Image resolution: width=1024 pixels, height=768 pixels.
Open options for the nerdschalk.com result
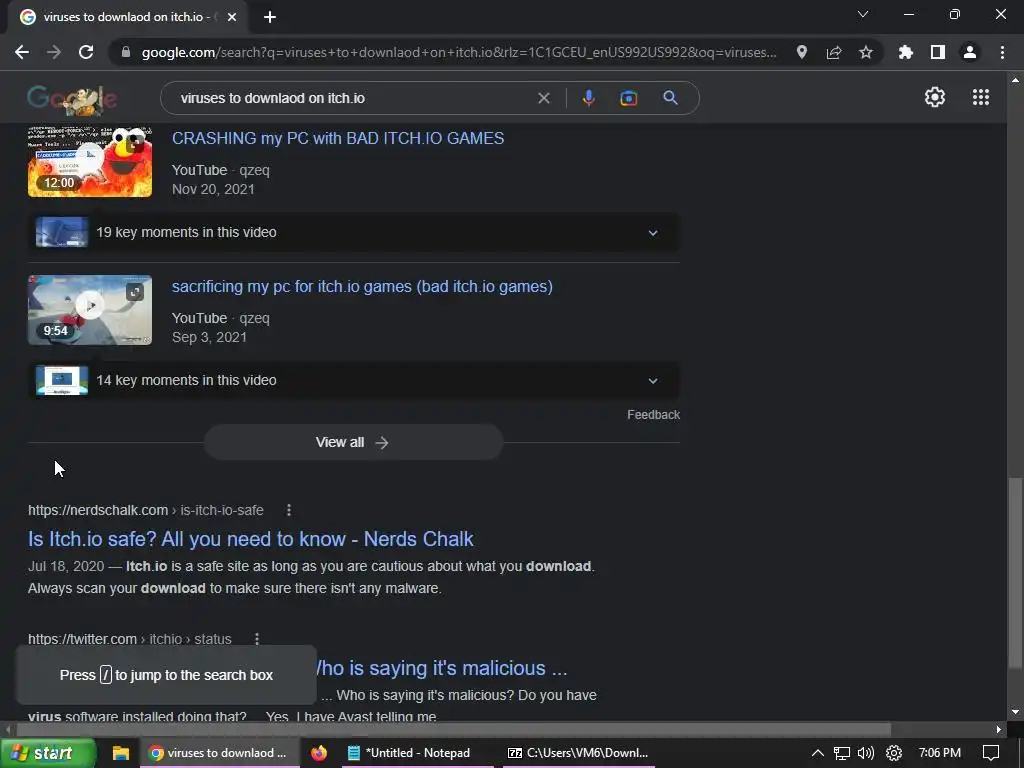(x=289, y=510)
